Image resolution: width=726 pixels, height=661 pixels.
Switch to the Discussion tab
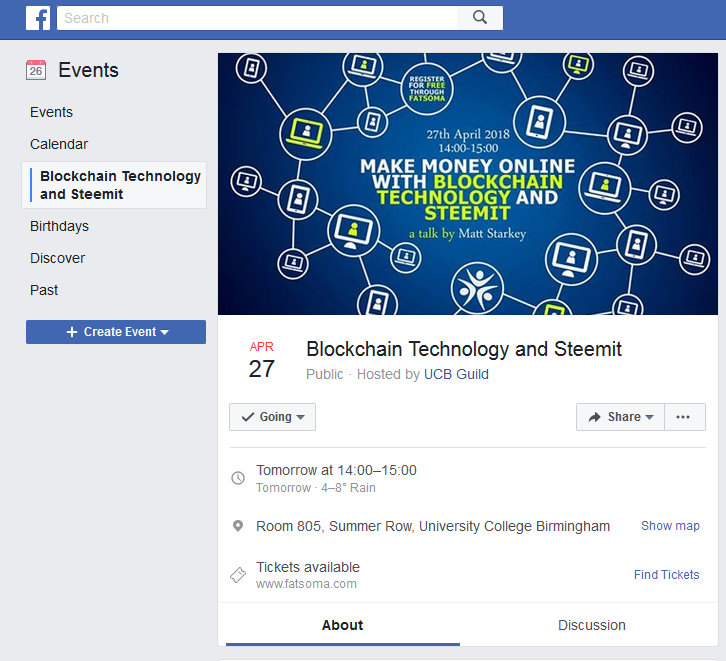591,625
